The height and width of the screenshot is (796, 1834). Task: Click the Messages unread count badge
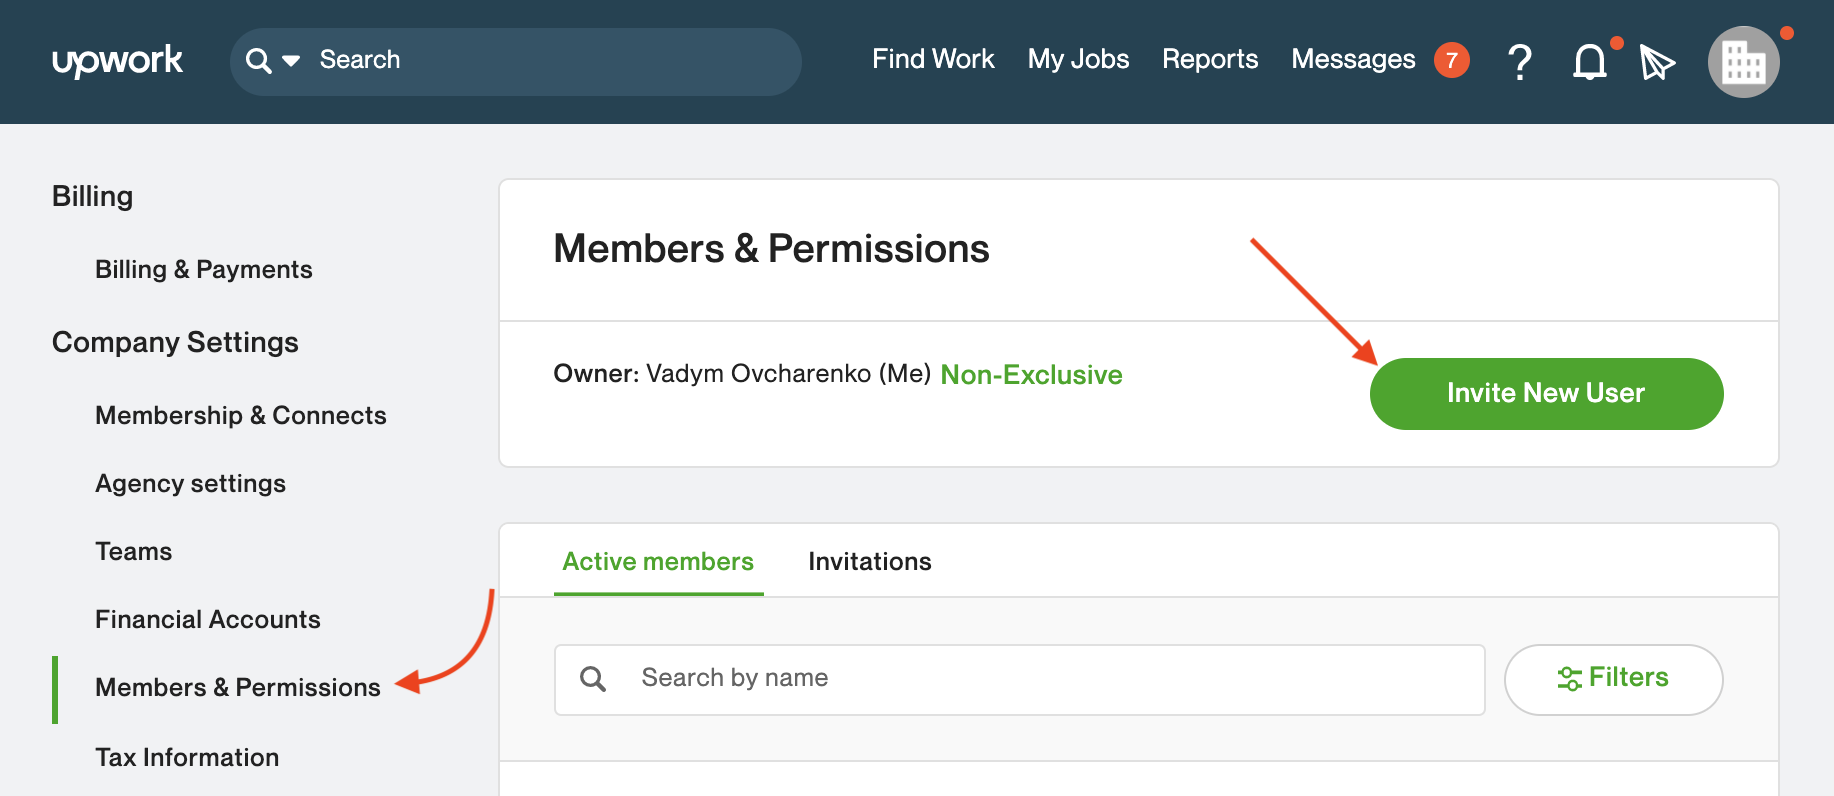[1451, 60]
